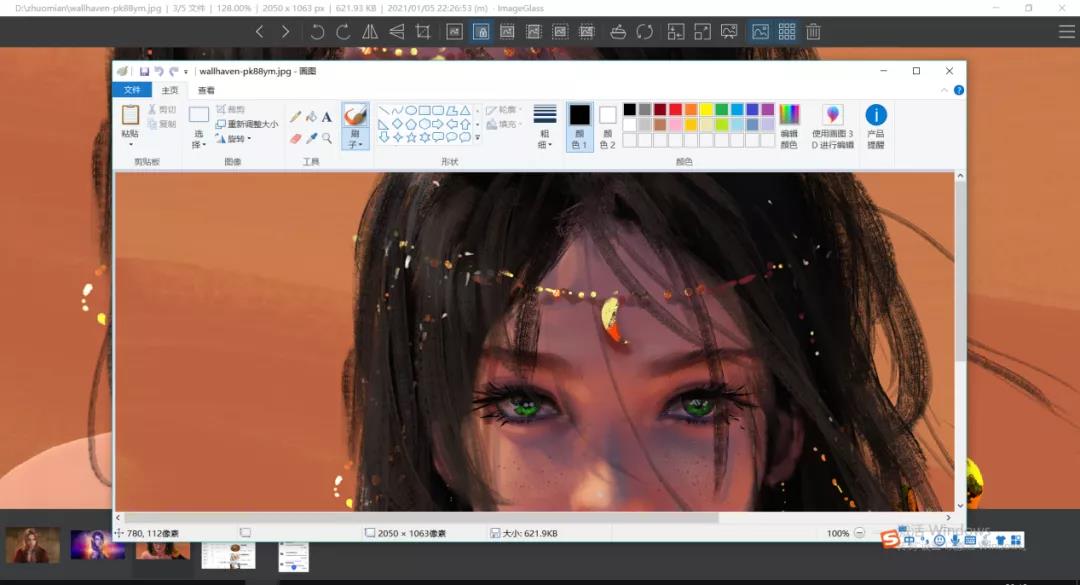Select the Pencil tool in Paint
This screenshot has width=1080, height=585.
tap(295, 116)
